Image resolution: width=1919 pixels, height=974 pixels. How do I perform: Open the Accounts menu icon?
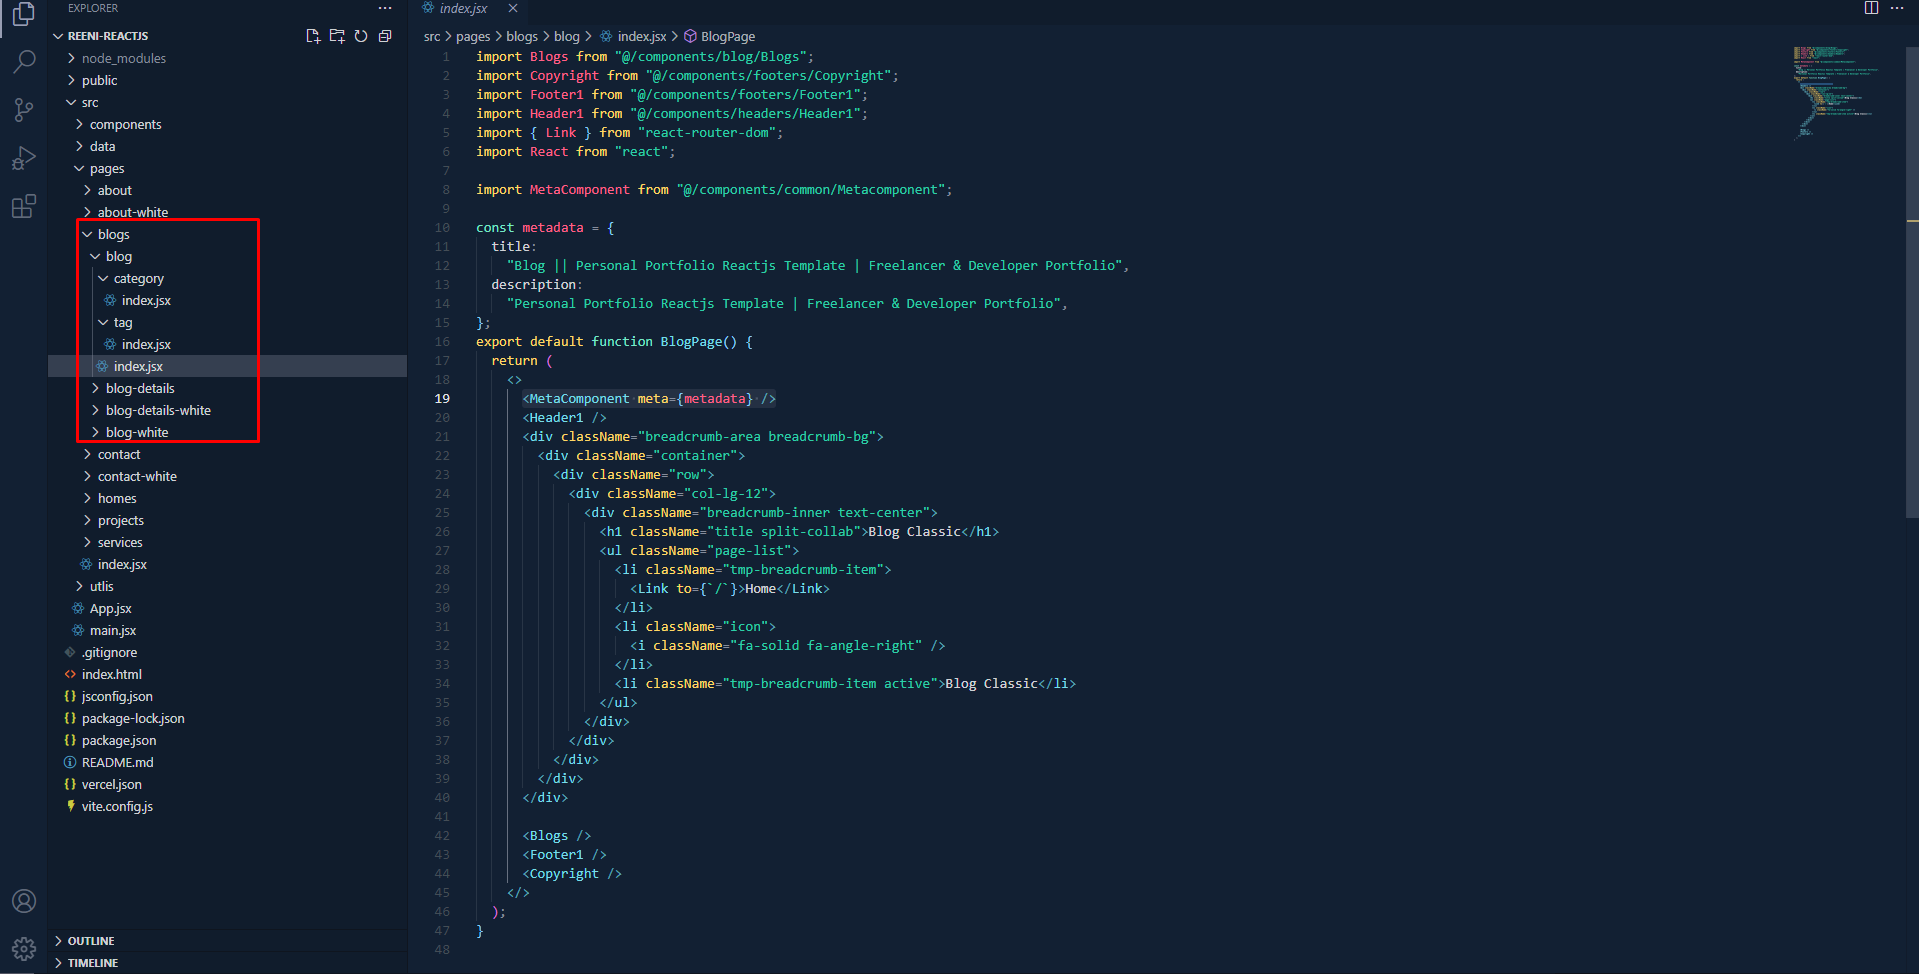click(24, 901)
